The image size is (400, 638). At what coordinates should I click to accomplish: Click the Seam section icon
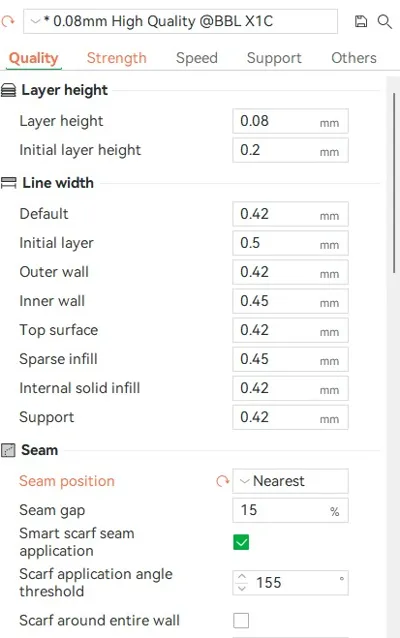pos(8,450)
